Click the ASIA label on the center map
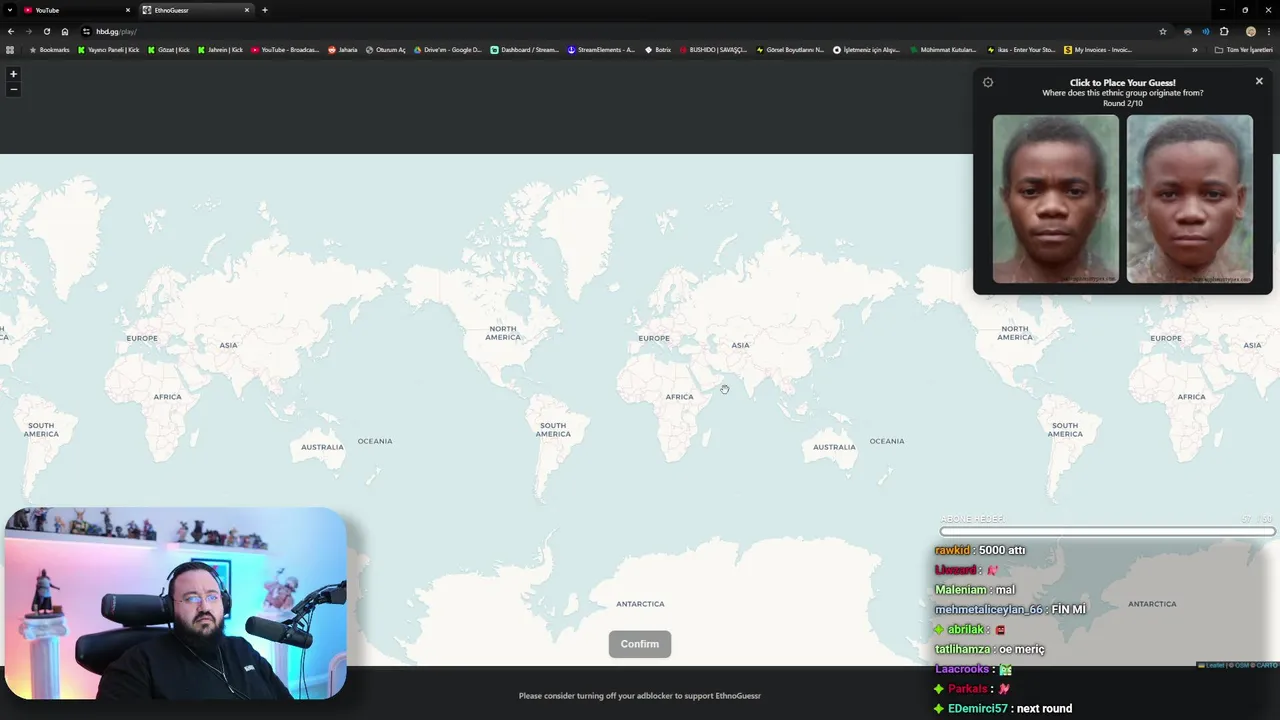 [740, 345]
